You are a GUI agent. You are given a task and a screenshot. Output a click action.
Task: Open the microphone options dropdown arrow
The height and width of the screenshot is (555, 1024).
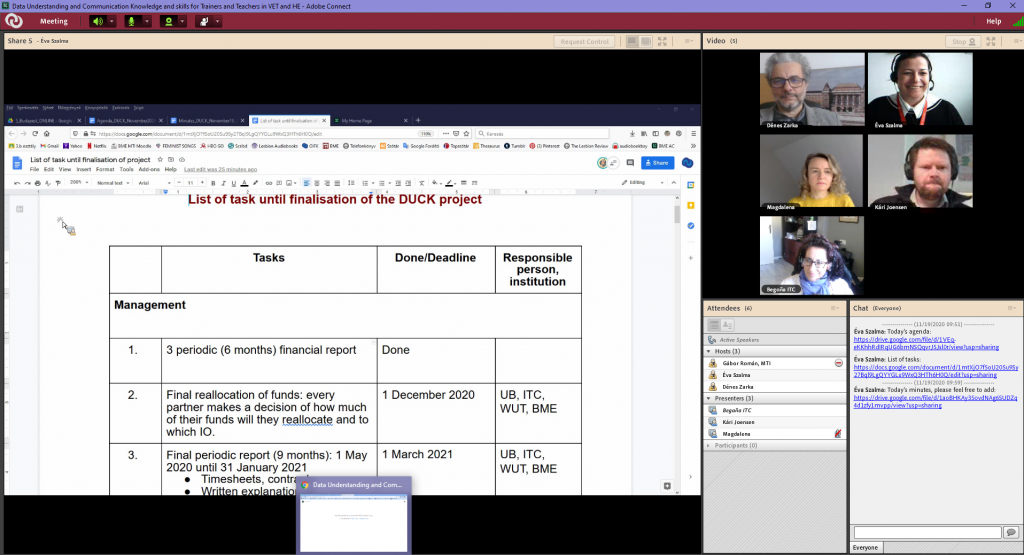point(144,21)
